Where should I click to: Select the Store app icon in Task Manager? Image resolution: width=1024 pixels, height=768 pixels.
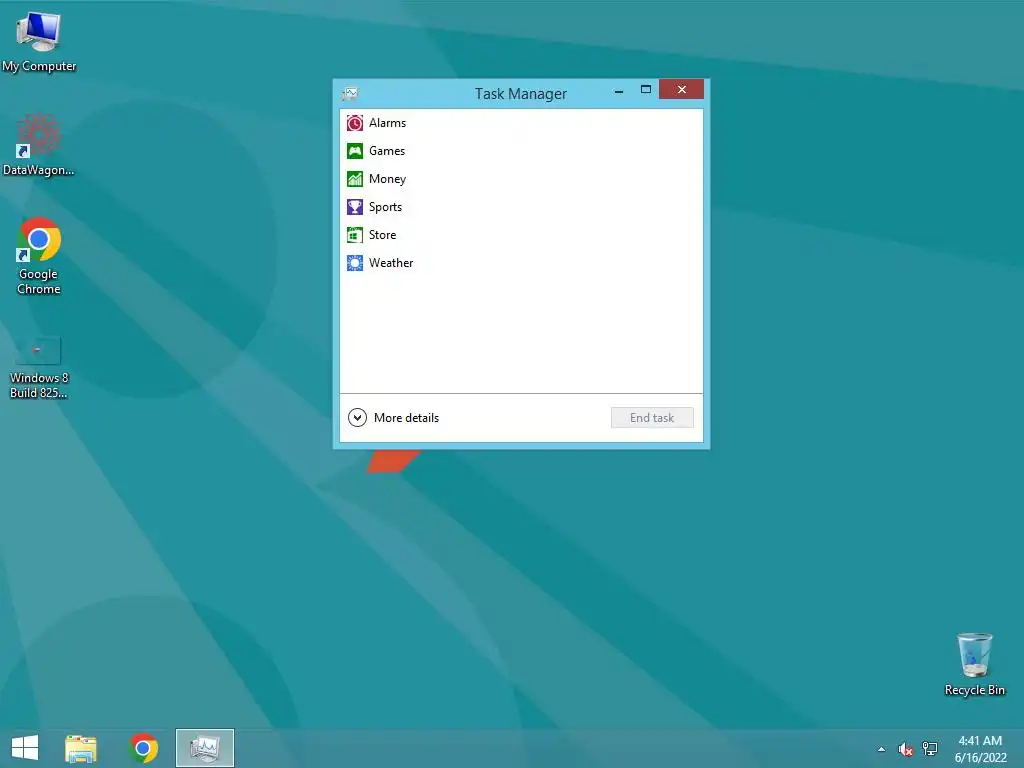355,235
